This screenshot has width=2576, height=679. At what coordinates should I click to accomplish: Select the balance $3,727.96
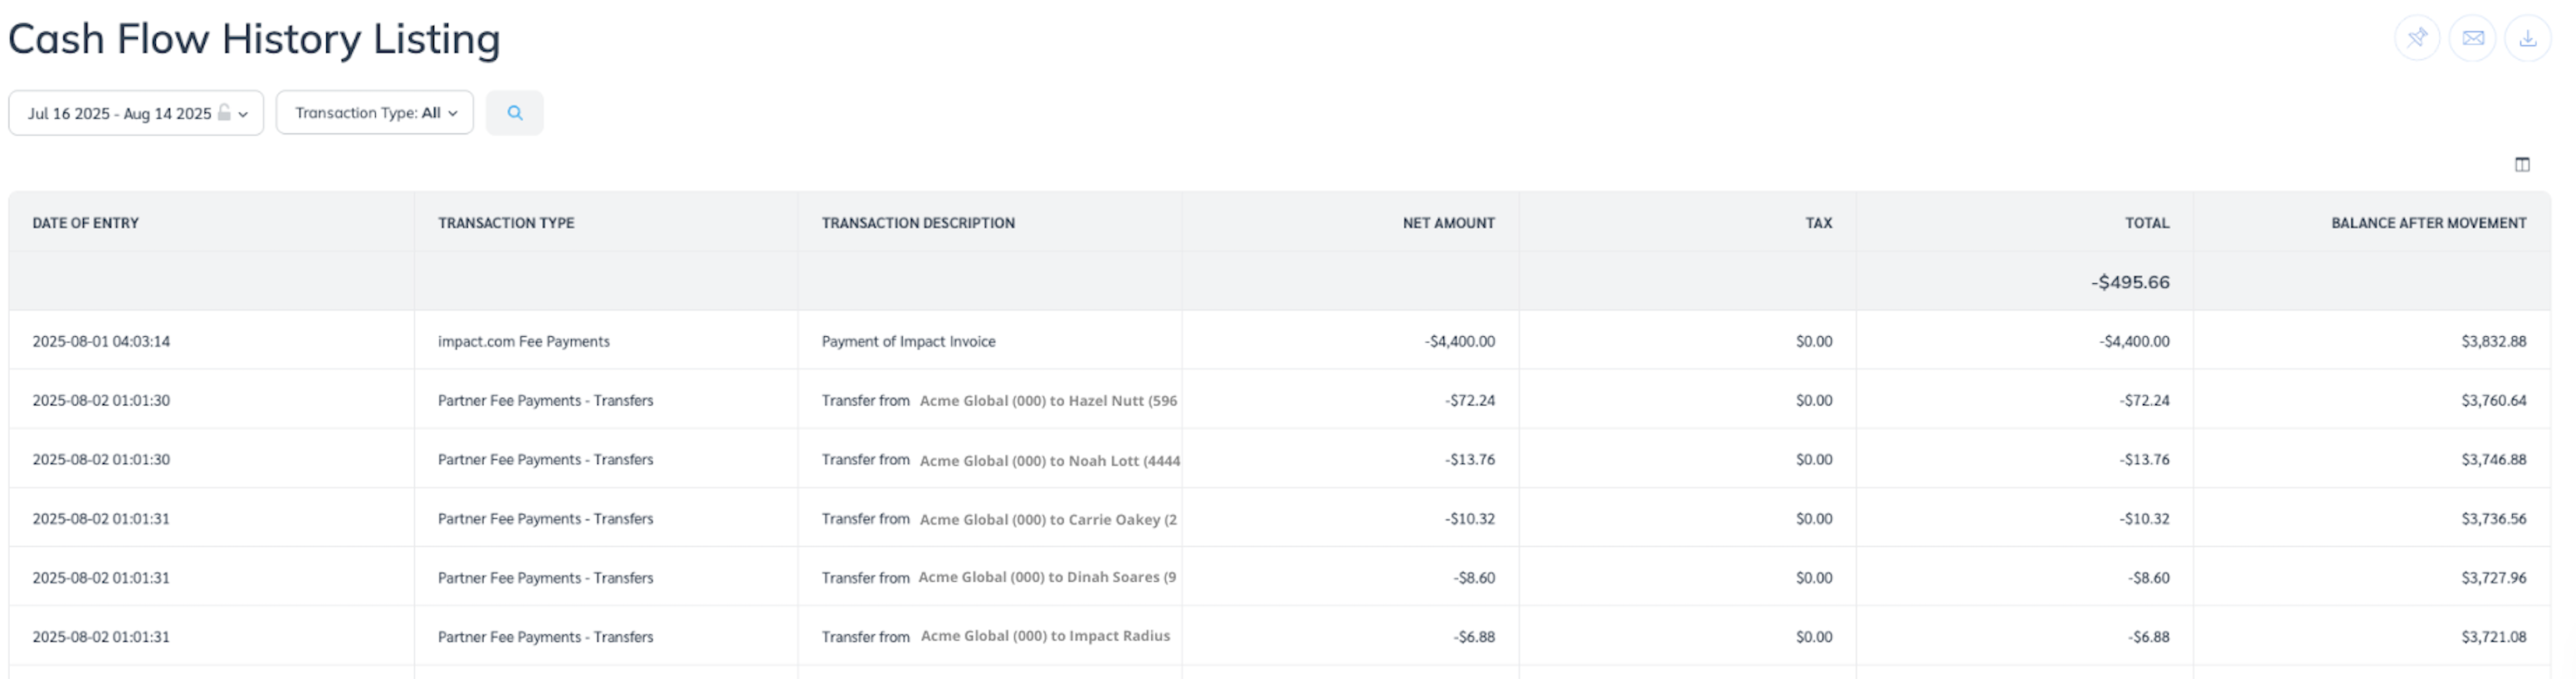click(x=2494, y=577)
